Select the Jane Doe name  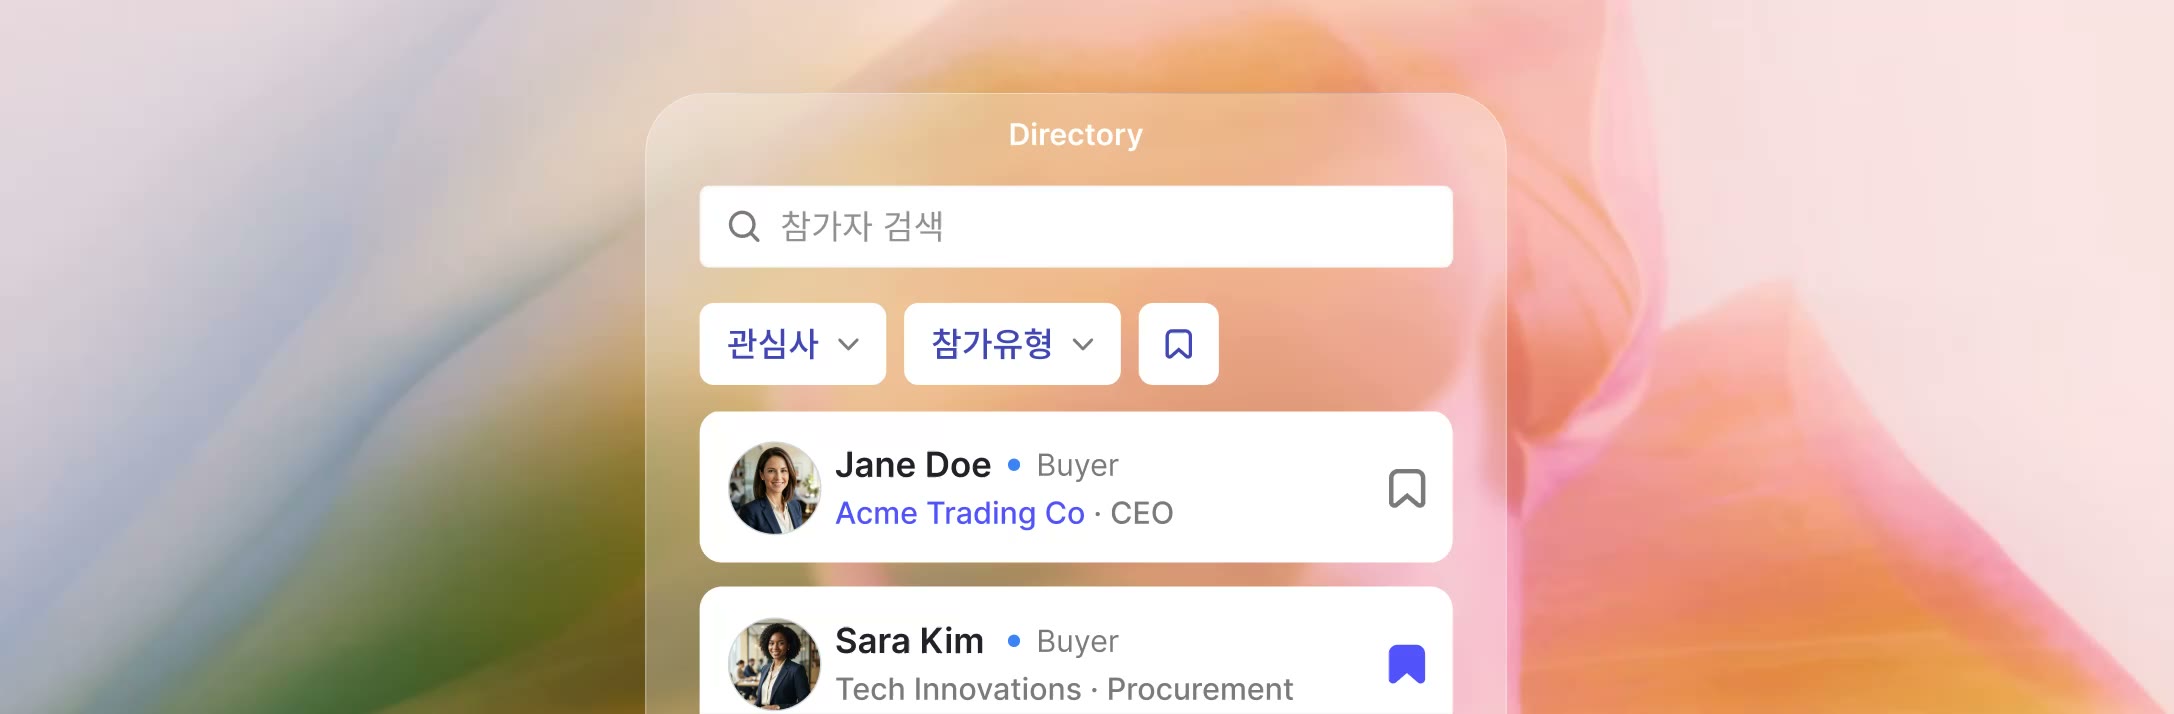pyautogui.click(x=913, y=465)
